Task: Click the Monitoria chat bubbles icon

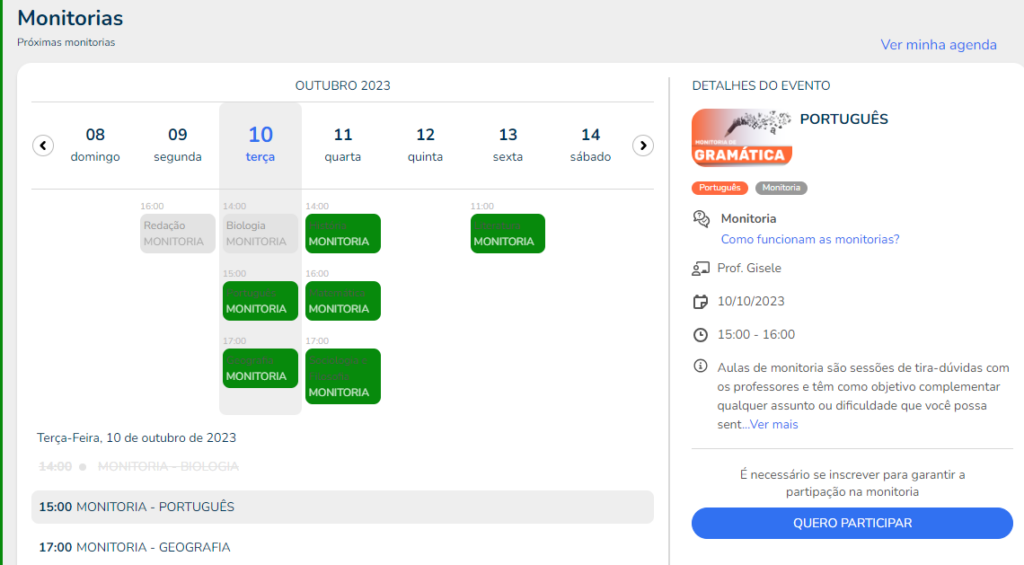Action: [x=701, y=219]
